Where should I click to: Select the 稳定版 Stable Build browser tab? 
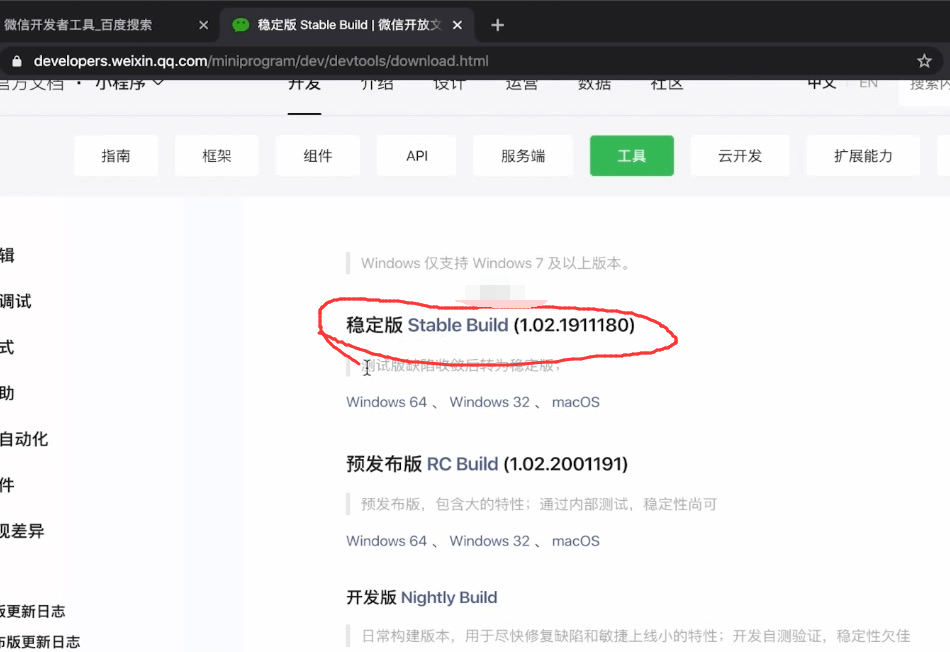pyautogui.click(x=348, y=25)
